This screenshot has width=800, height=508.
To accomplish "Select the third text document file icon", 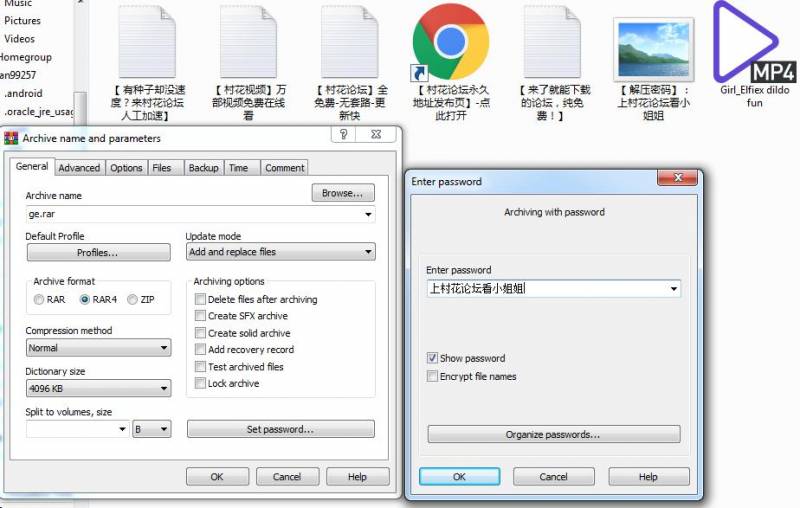I will (x=349, y=42).
